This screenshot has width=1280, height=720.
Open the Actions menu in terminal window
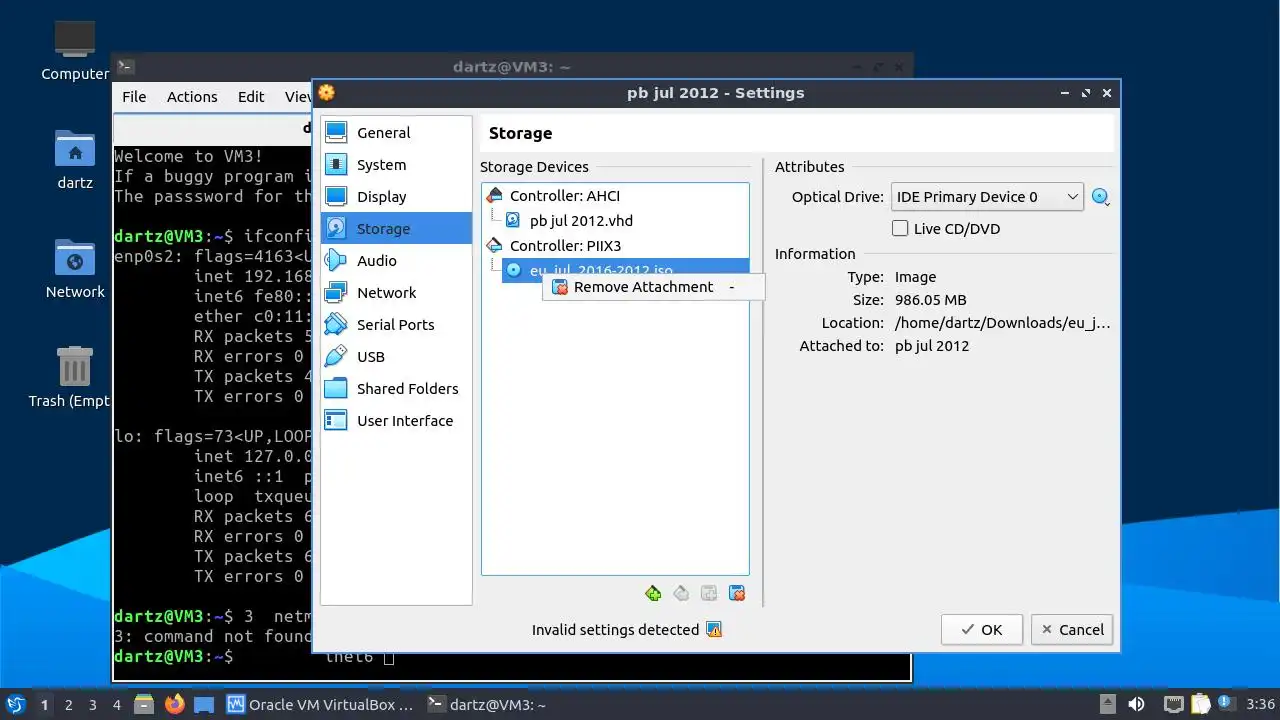pyautogui.click(x=192, y=97)
